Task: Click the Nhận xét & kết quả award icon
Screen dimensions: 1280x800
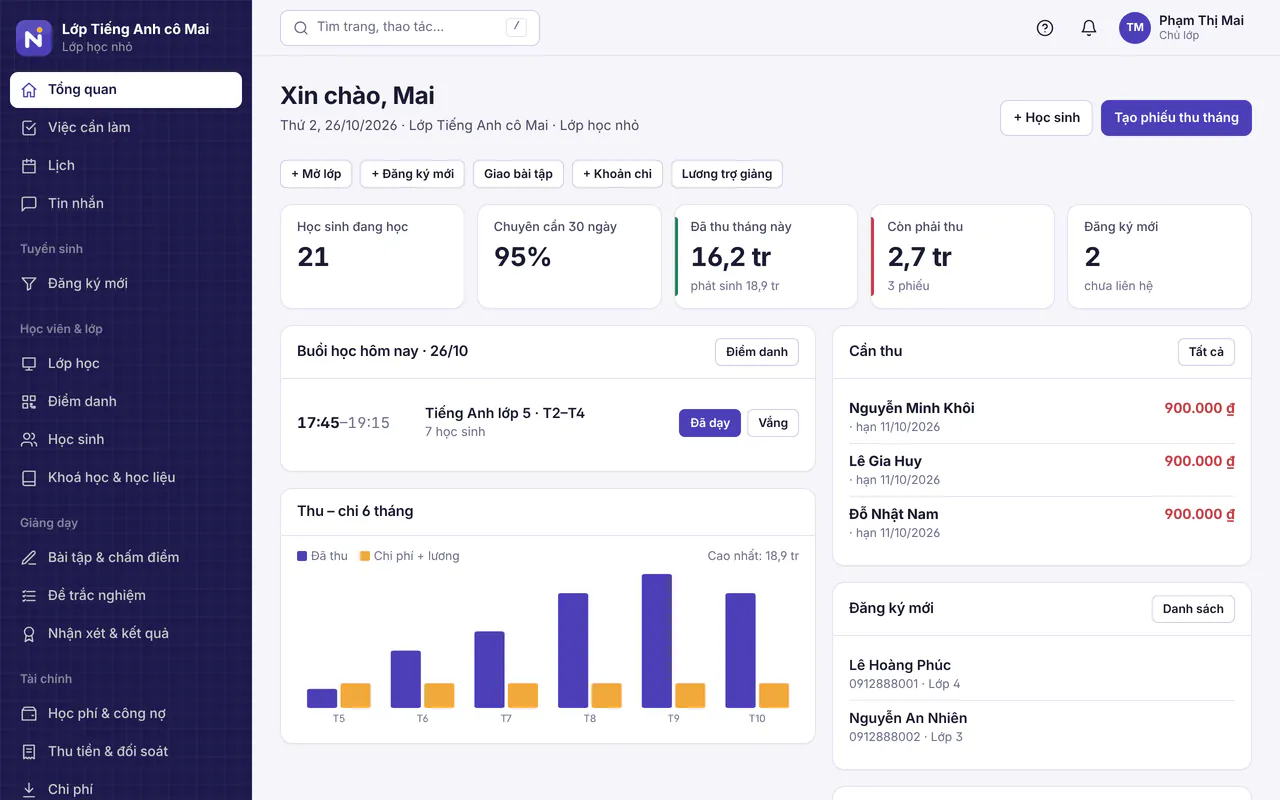Action: point(29,634)
